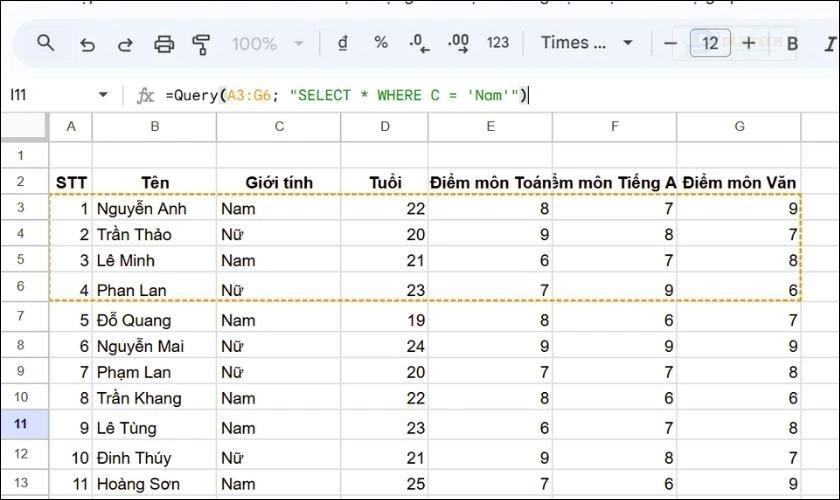Select row 2 header
Viewport: 840px width, 500px height.
[25, 181]
